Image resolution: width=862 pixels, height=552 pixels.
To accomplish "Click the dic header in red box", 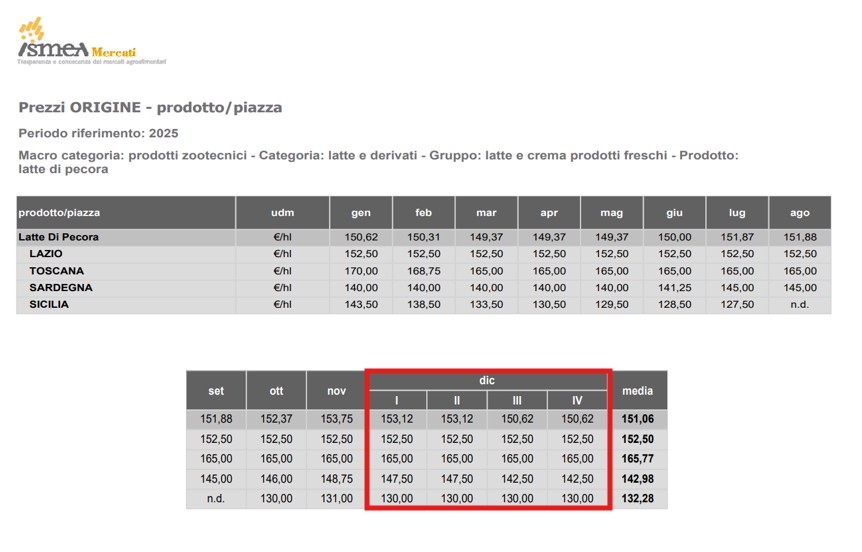I will [487, 380].
